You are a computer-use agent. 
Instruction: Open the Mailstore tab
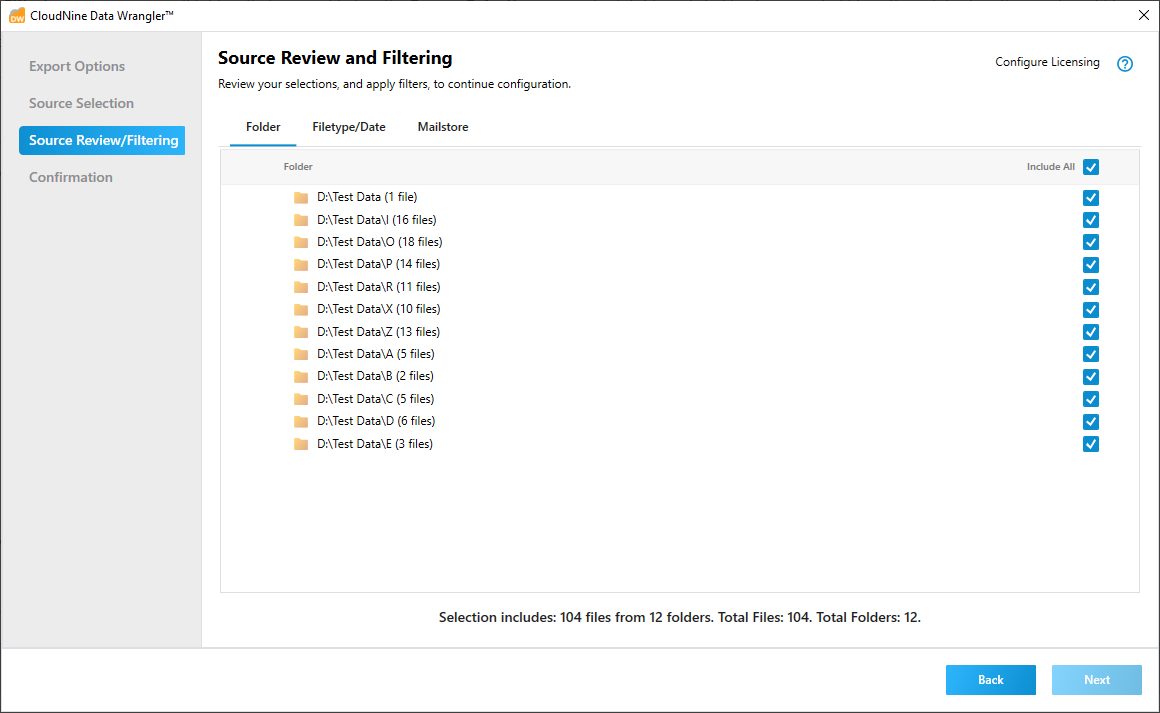point(442,127)
